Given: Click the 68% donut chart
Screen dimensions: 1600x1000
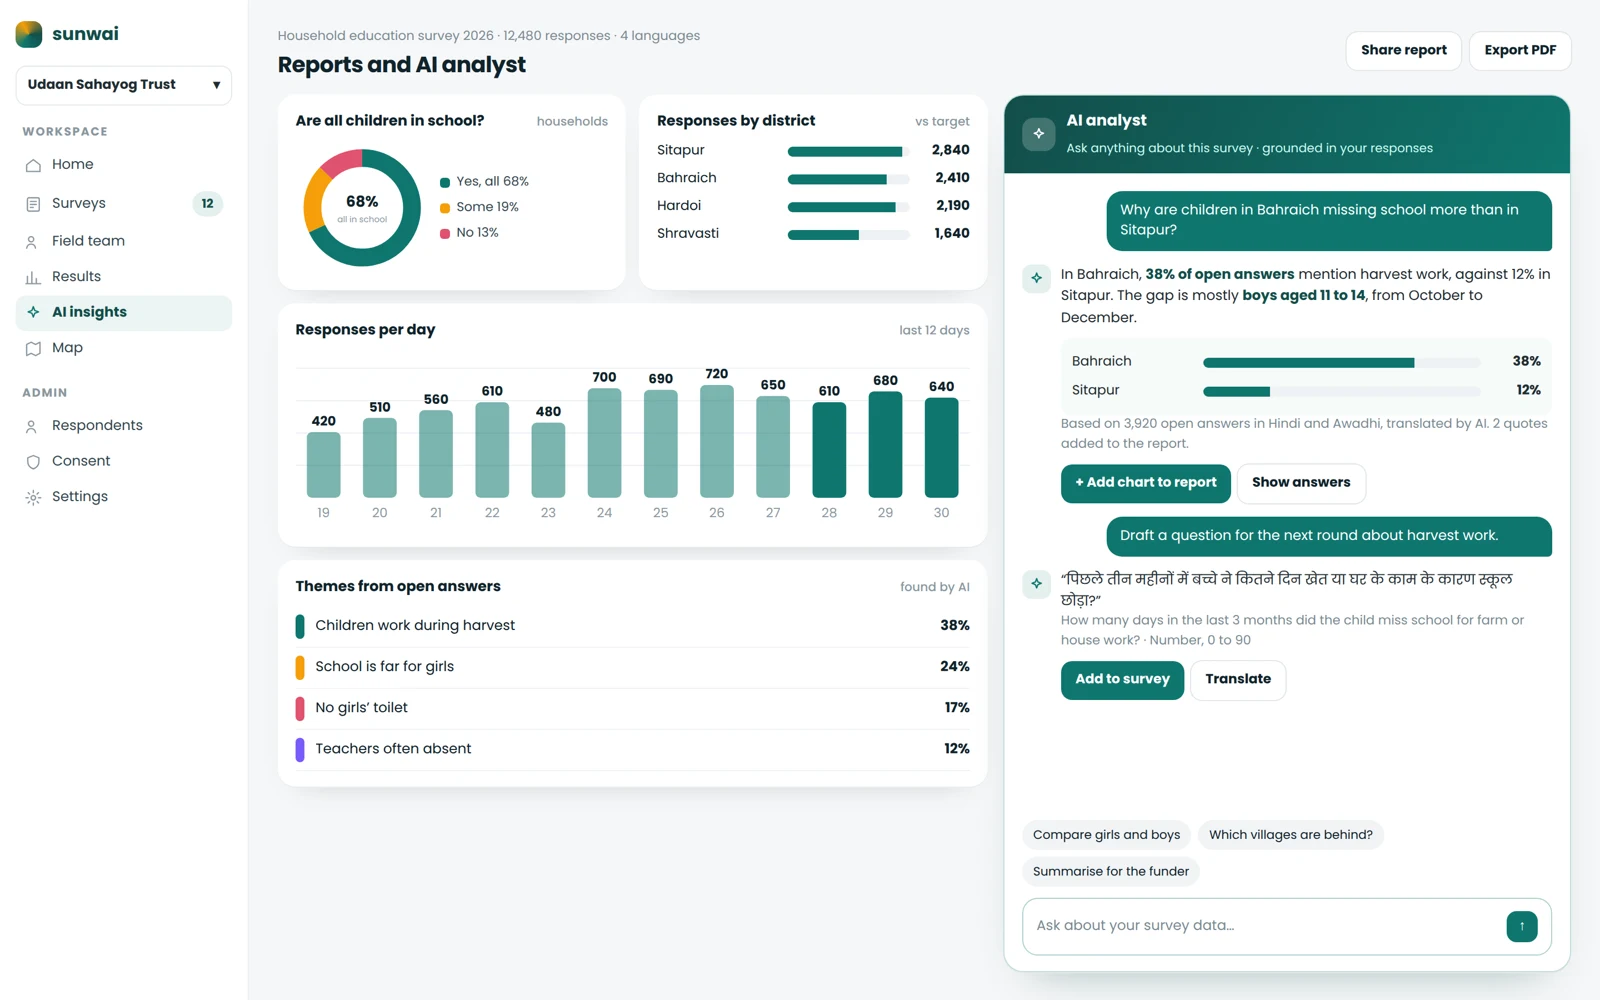Looking at the screenshot, I should click(x=362, y=208).
